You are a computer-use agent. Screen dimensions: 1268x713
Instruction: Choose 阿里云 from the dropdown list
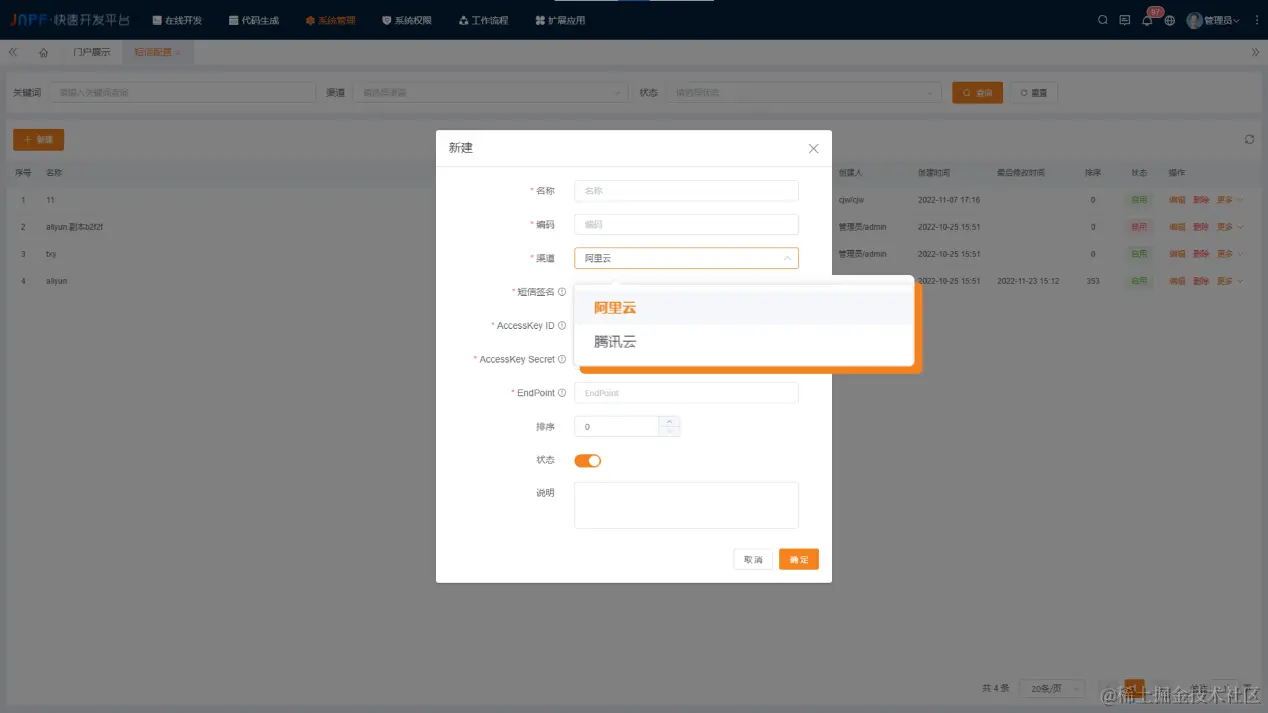tap(744, 308)
